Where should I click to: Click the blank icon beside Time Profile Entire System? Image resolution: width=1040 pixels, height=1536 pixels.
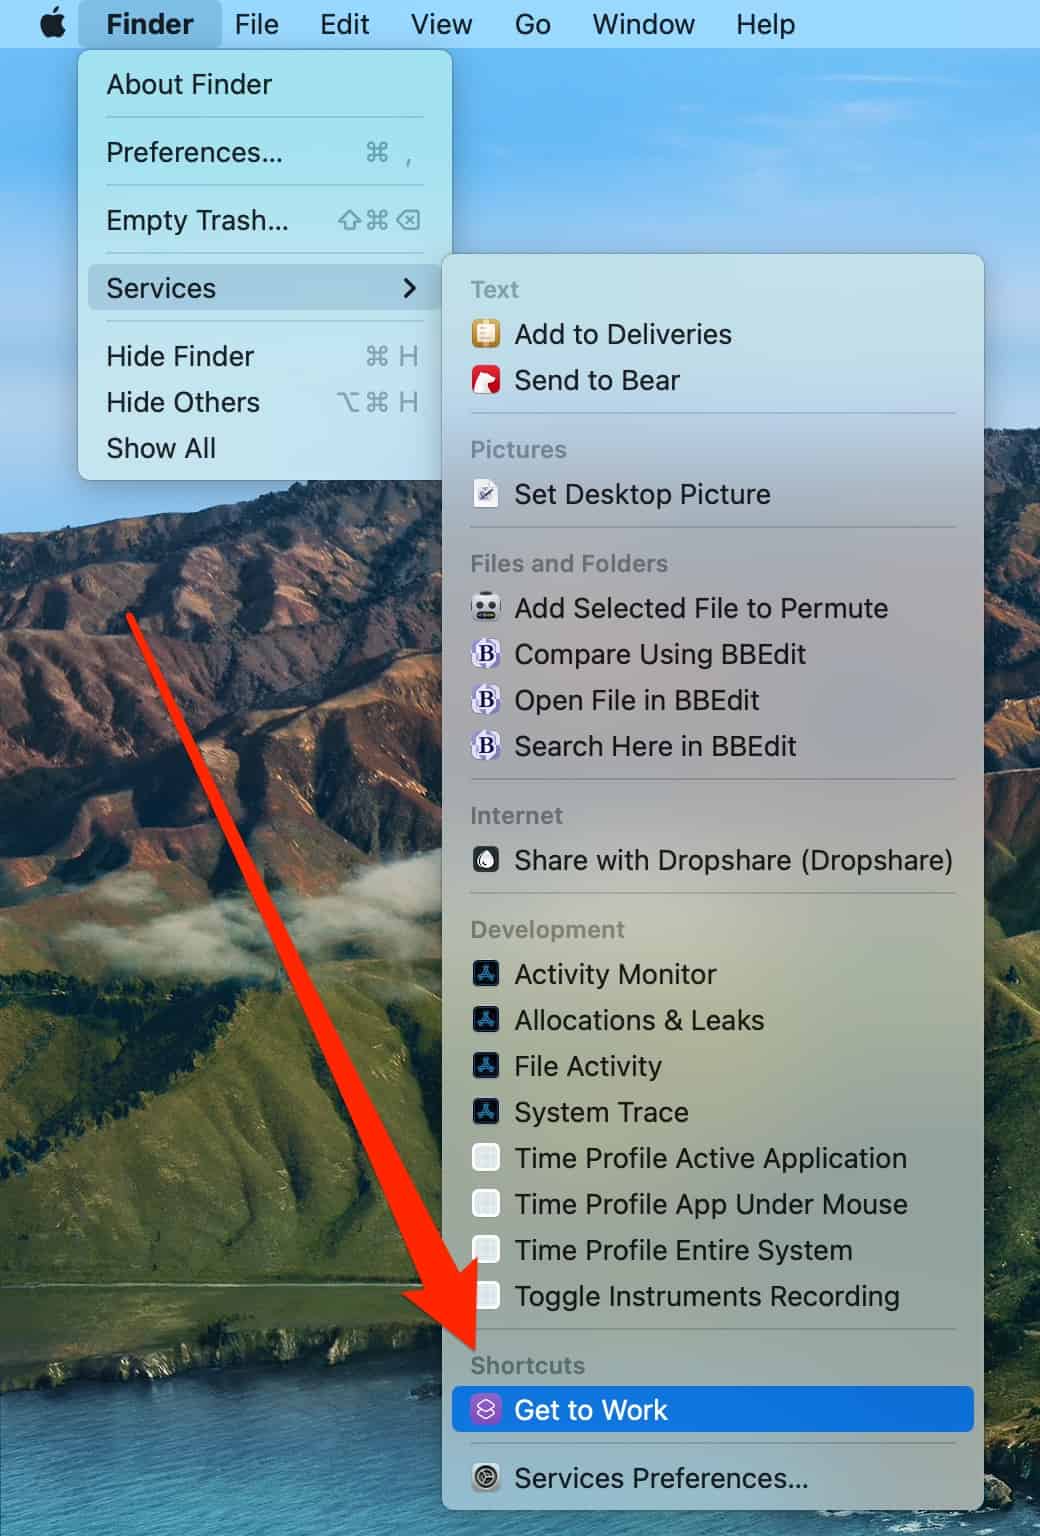(x=486, y=1250)
